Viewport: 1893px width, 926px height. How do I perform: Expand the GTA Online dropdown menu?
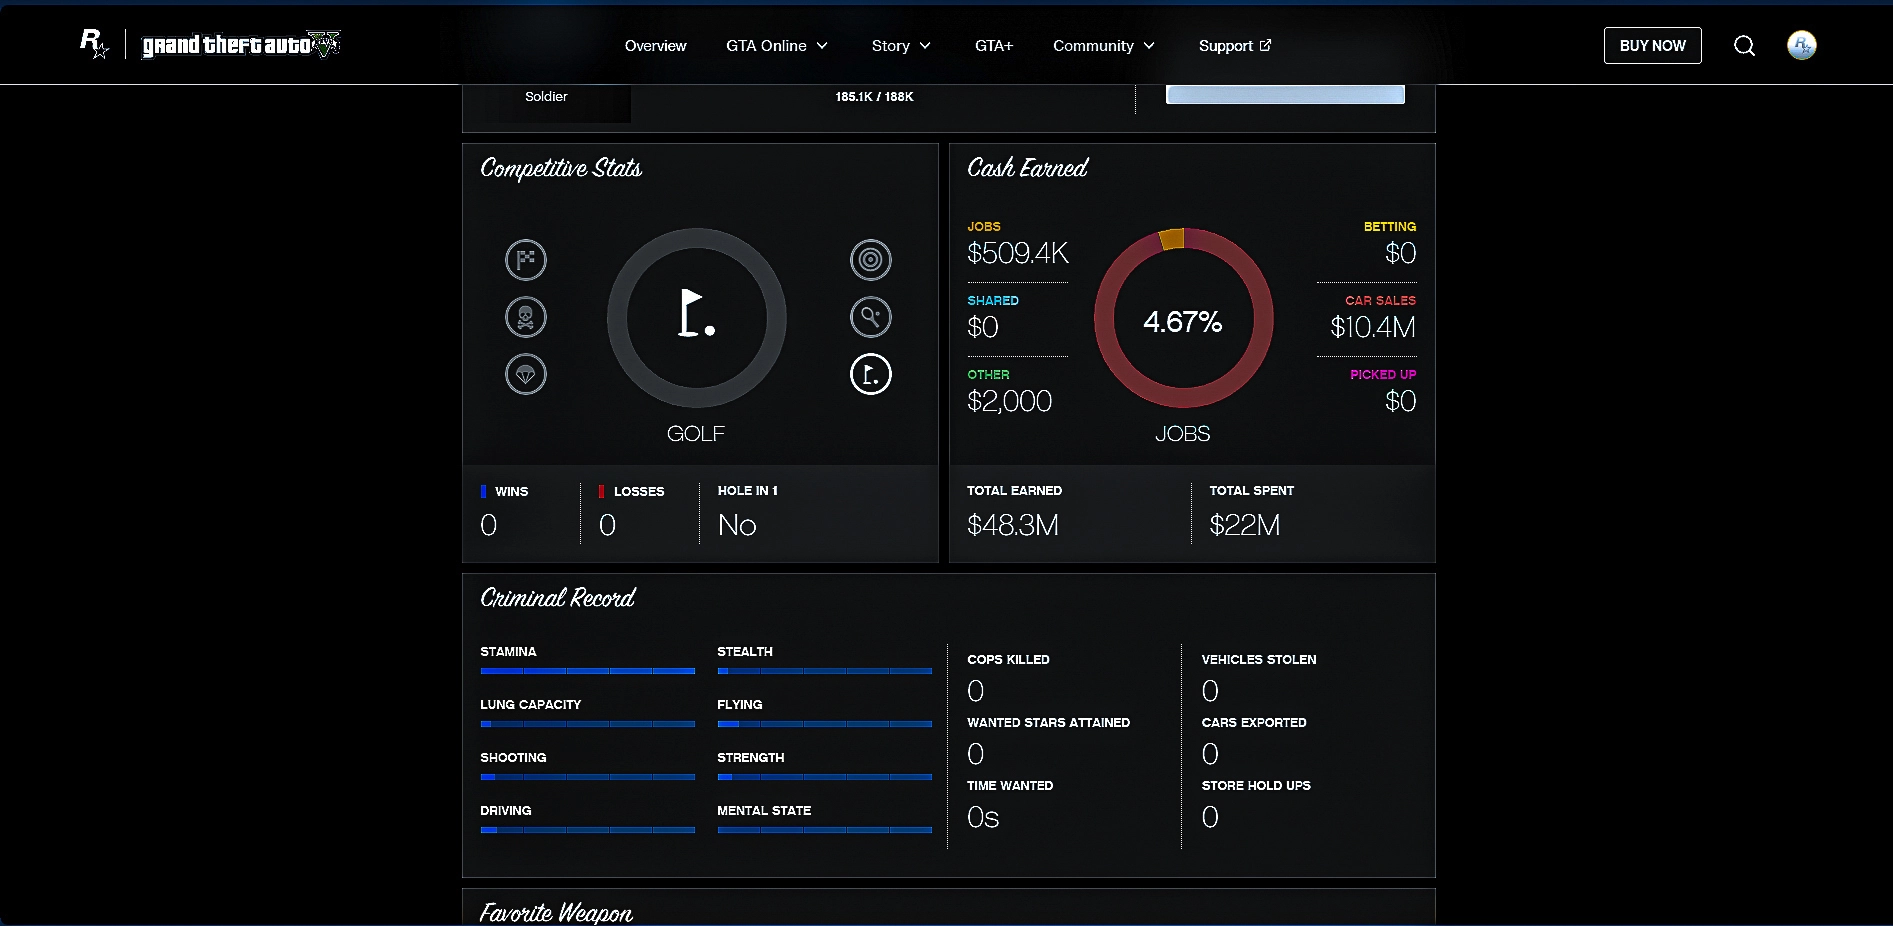[777, 46]
